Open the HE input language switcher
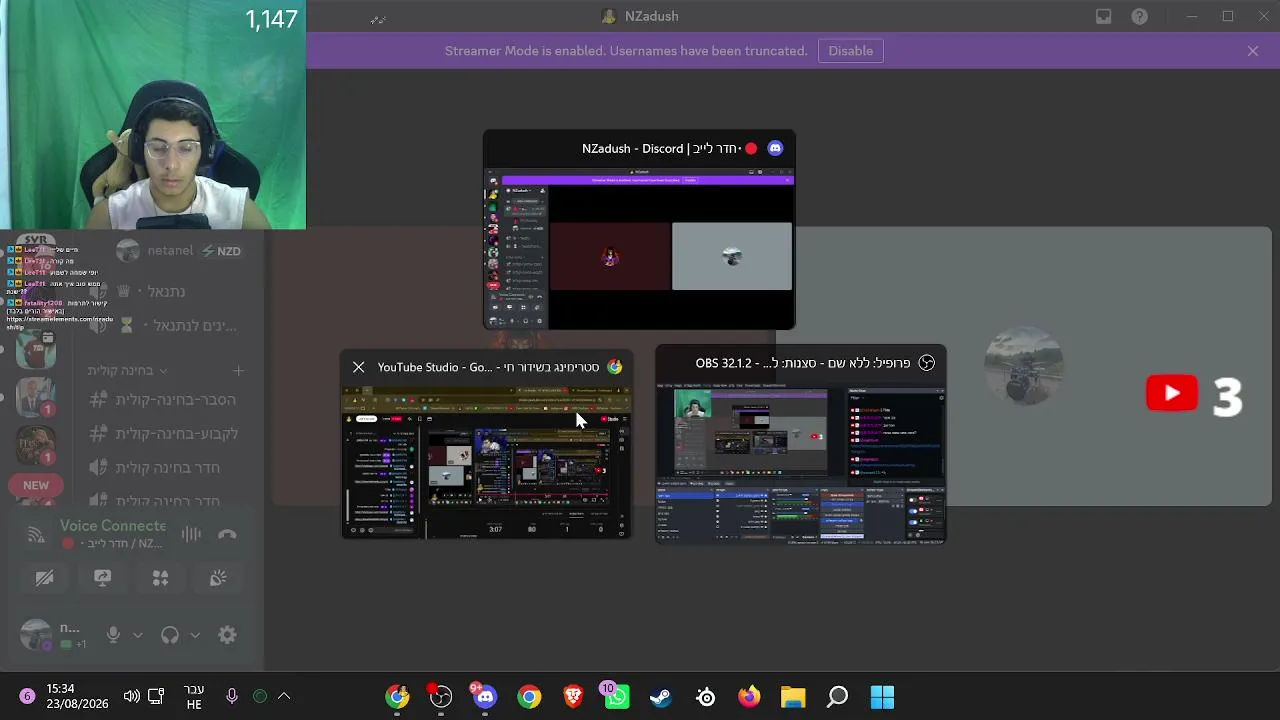This screenshot has height=720, width=1280. (194, 697)
